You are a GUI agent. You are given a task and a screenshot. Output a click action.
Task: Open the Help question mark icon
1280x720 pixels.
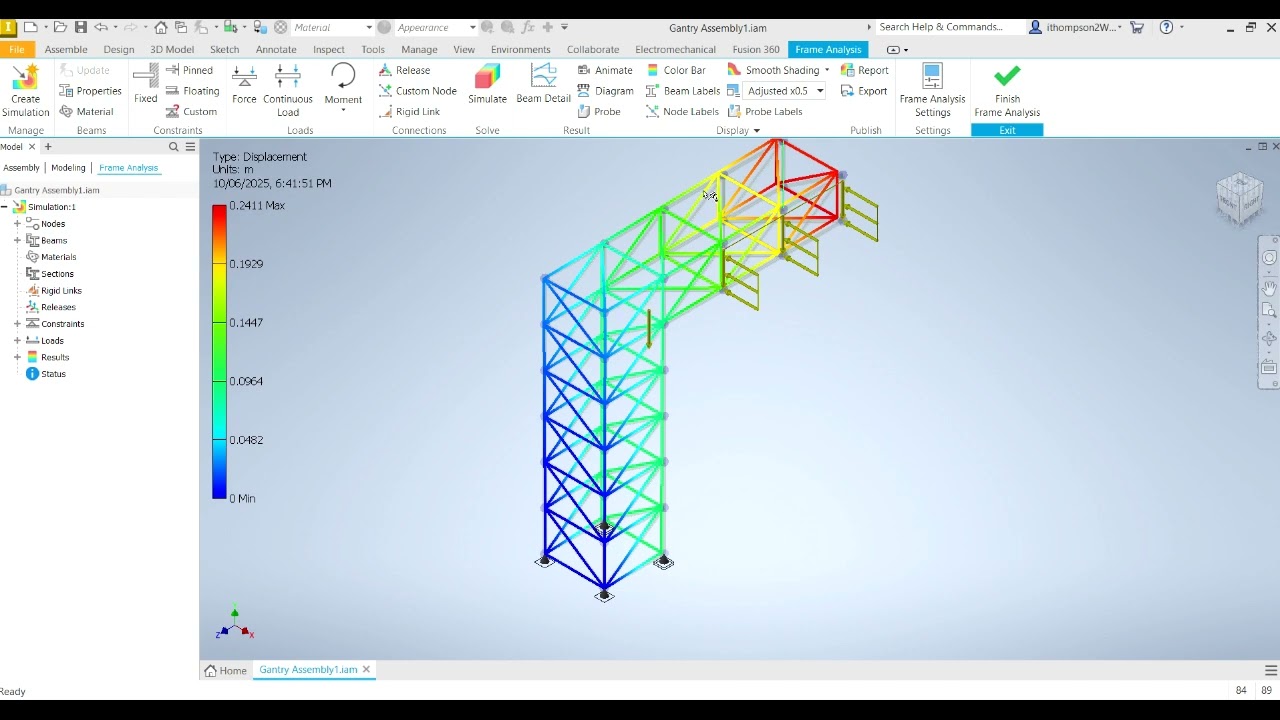pos(1166,27)
